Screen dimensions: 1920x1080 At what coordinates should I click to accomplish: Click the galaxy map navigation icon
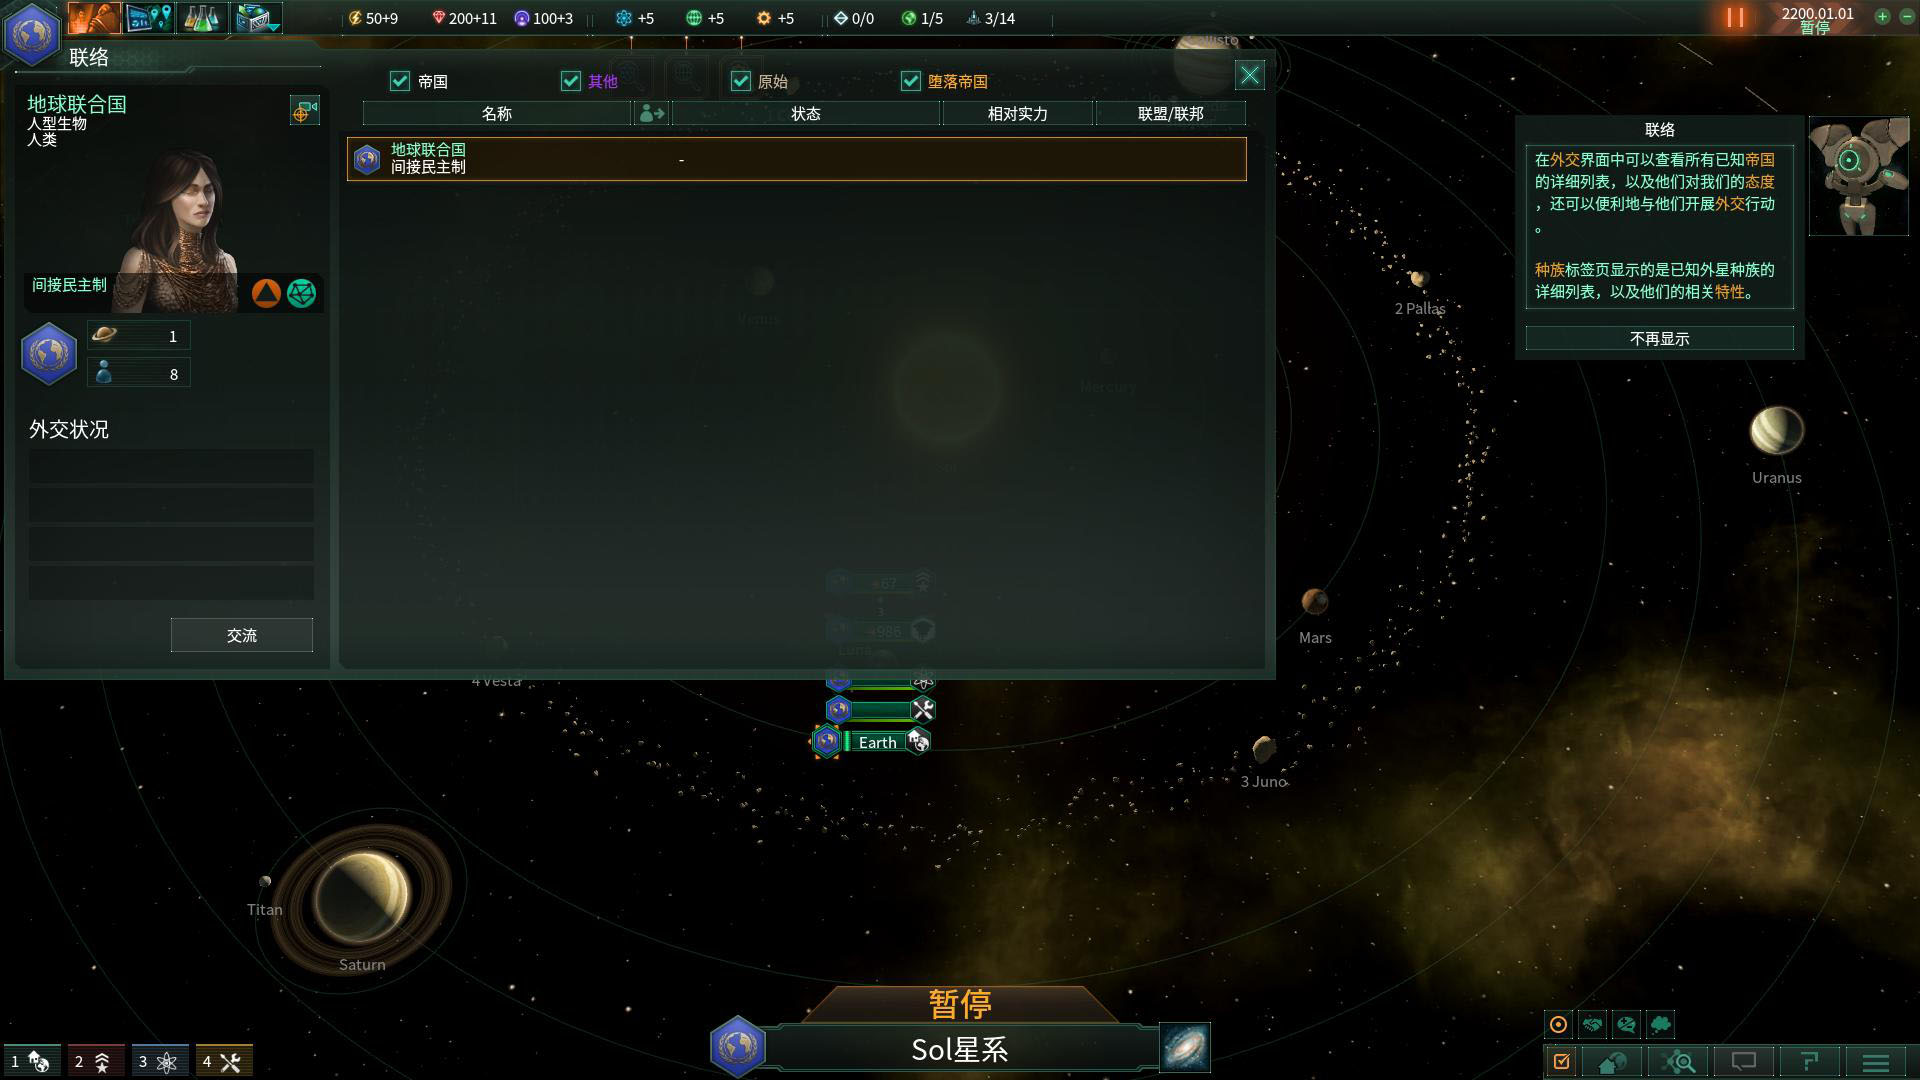click(1185, 1047)
